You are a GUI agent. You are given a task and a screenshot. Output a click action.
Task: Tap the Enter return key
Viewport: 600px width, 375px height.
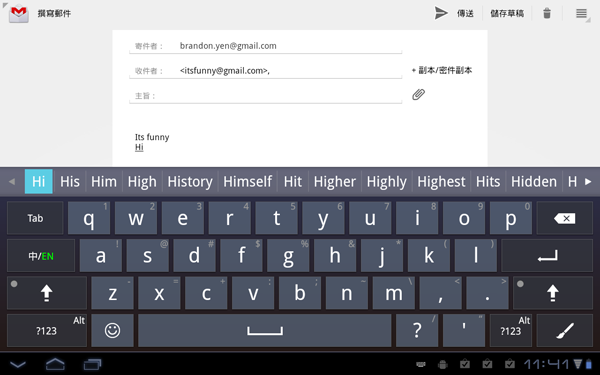coord(547,256)
